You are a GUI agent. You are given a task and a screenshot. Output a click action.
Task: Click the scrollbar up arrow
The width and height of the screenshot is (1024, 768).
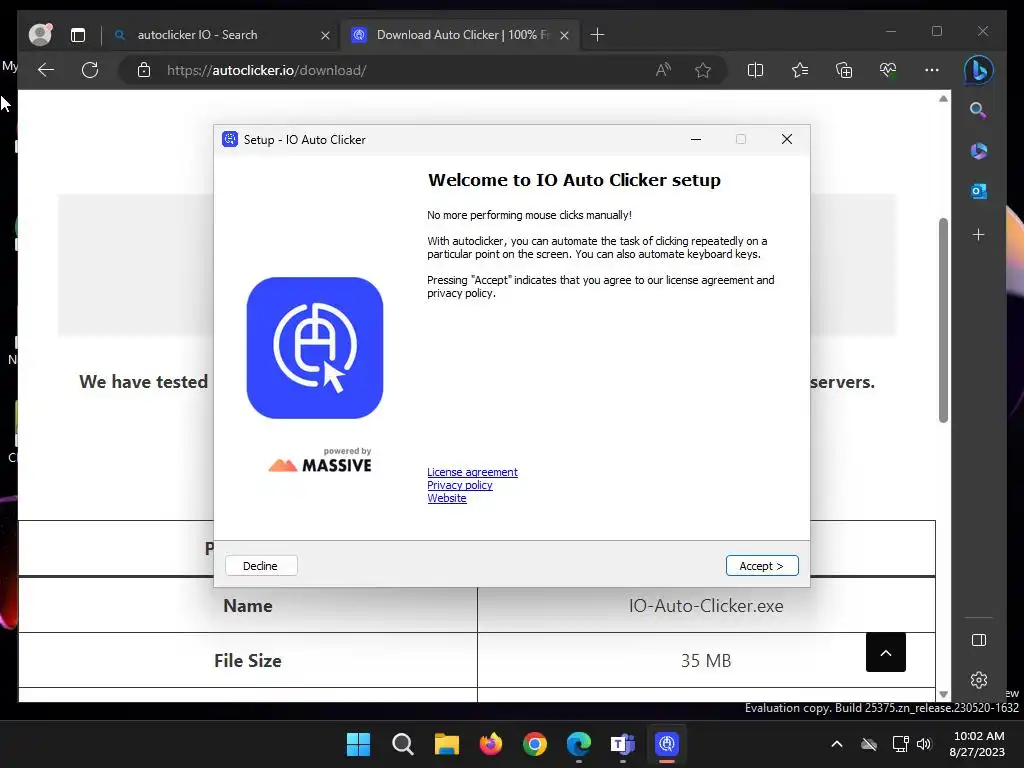coord(943,99)
